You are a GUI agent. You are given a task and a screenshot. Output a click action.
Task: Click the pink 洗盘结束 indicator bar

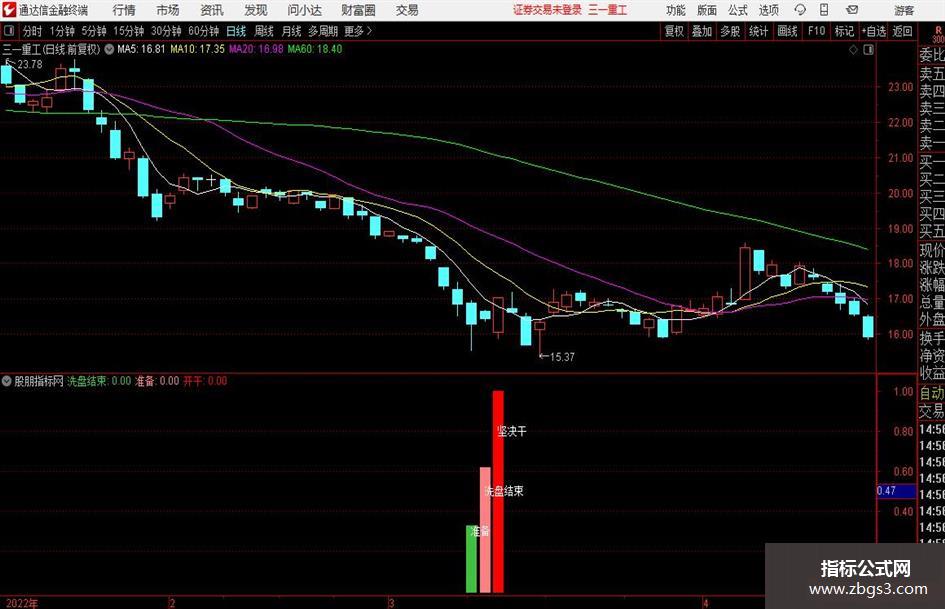(485, 530)
